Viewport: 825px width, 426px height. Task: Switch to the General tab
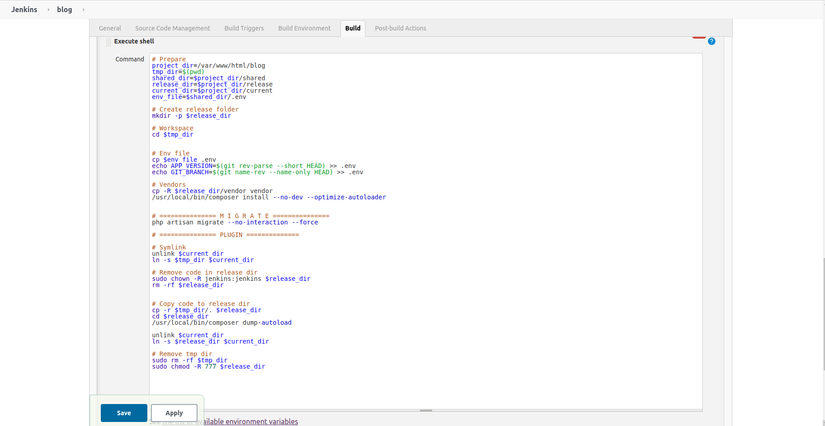(x=110, y=28)
